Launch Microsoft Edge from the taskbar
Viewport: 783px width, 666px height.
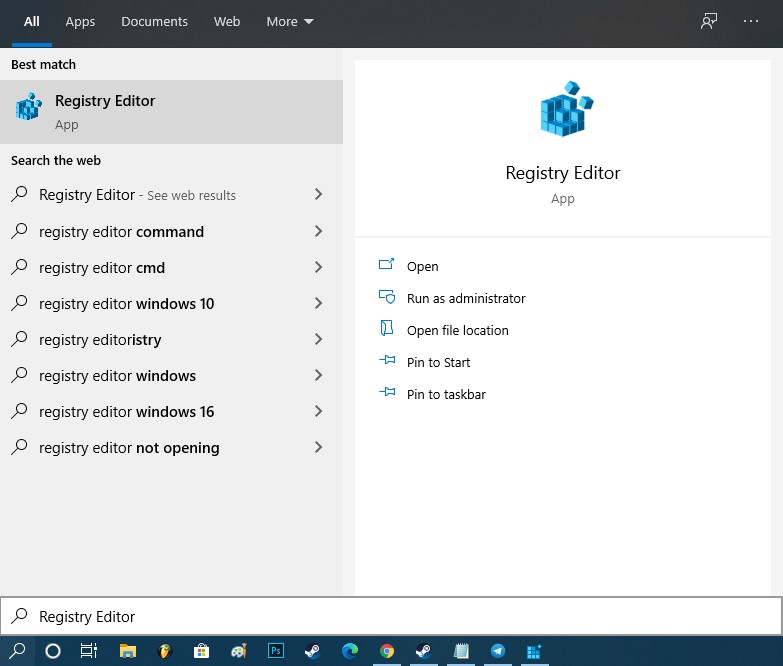350,651
